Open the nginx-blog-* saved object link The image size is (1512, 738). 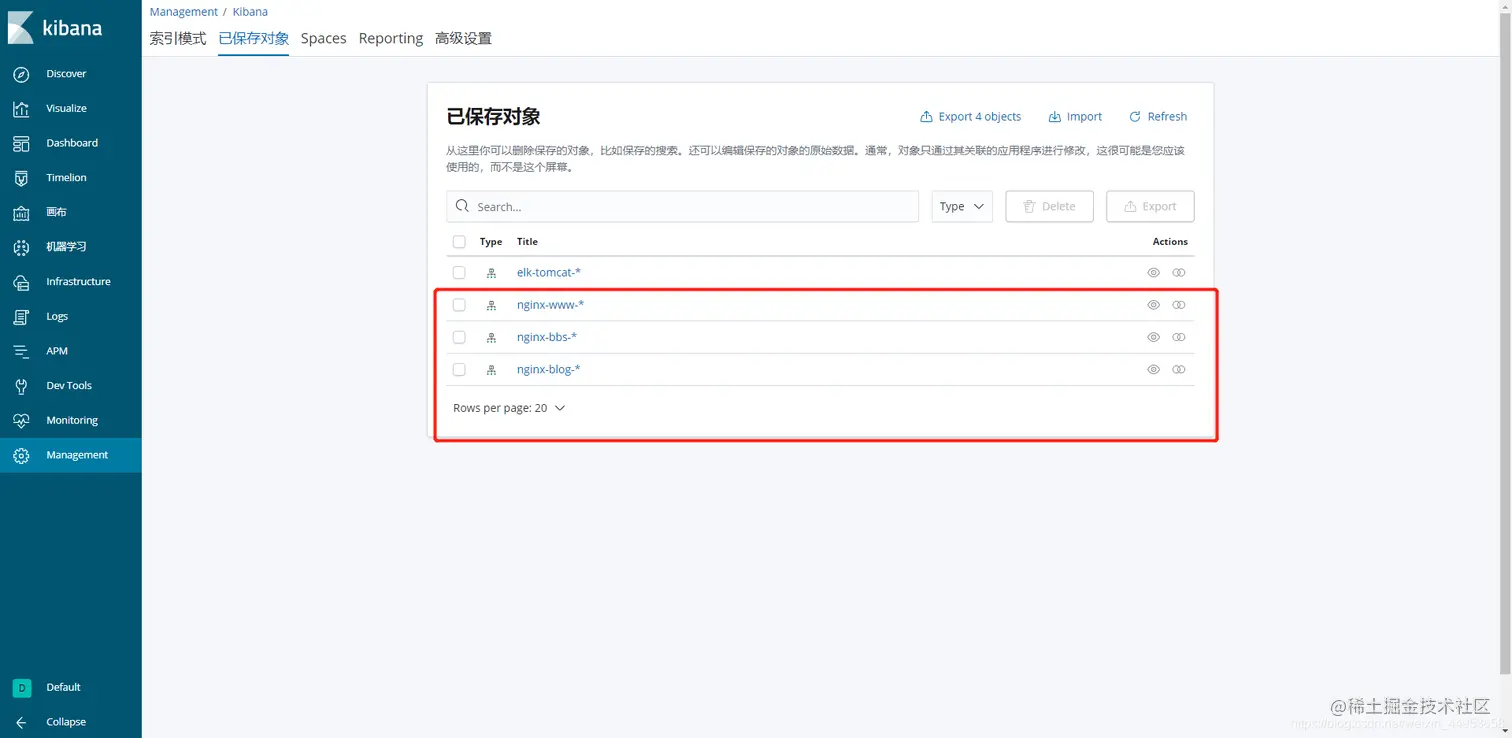coord(549,369)
